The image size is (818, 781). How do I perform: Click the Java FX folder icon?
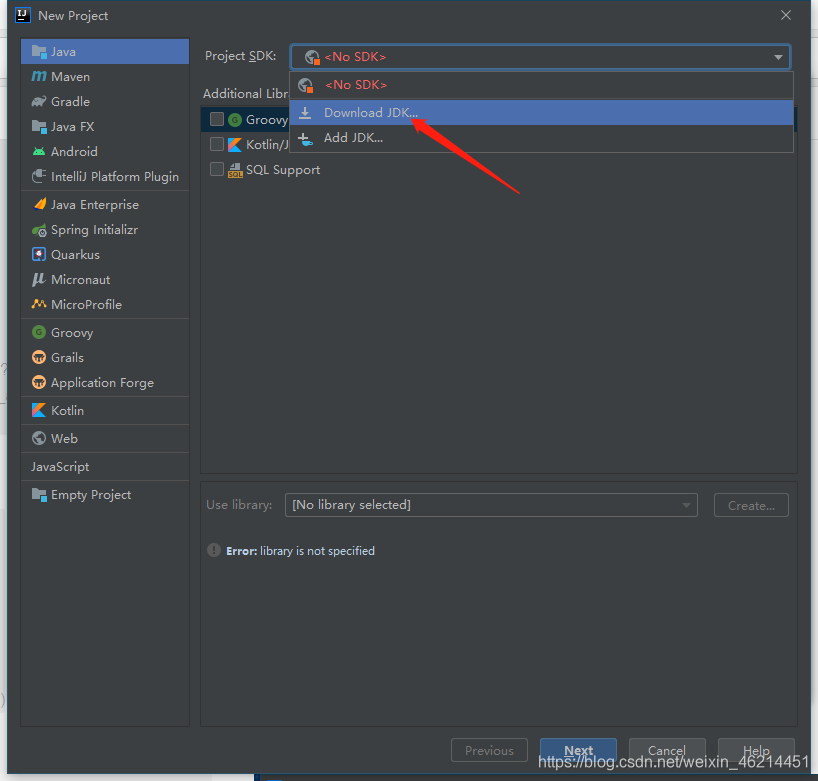39,127
